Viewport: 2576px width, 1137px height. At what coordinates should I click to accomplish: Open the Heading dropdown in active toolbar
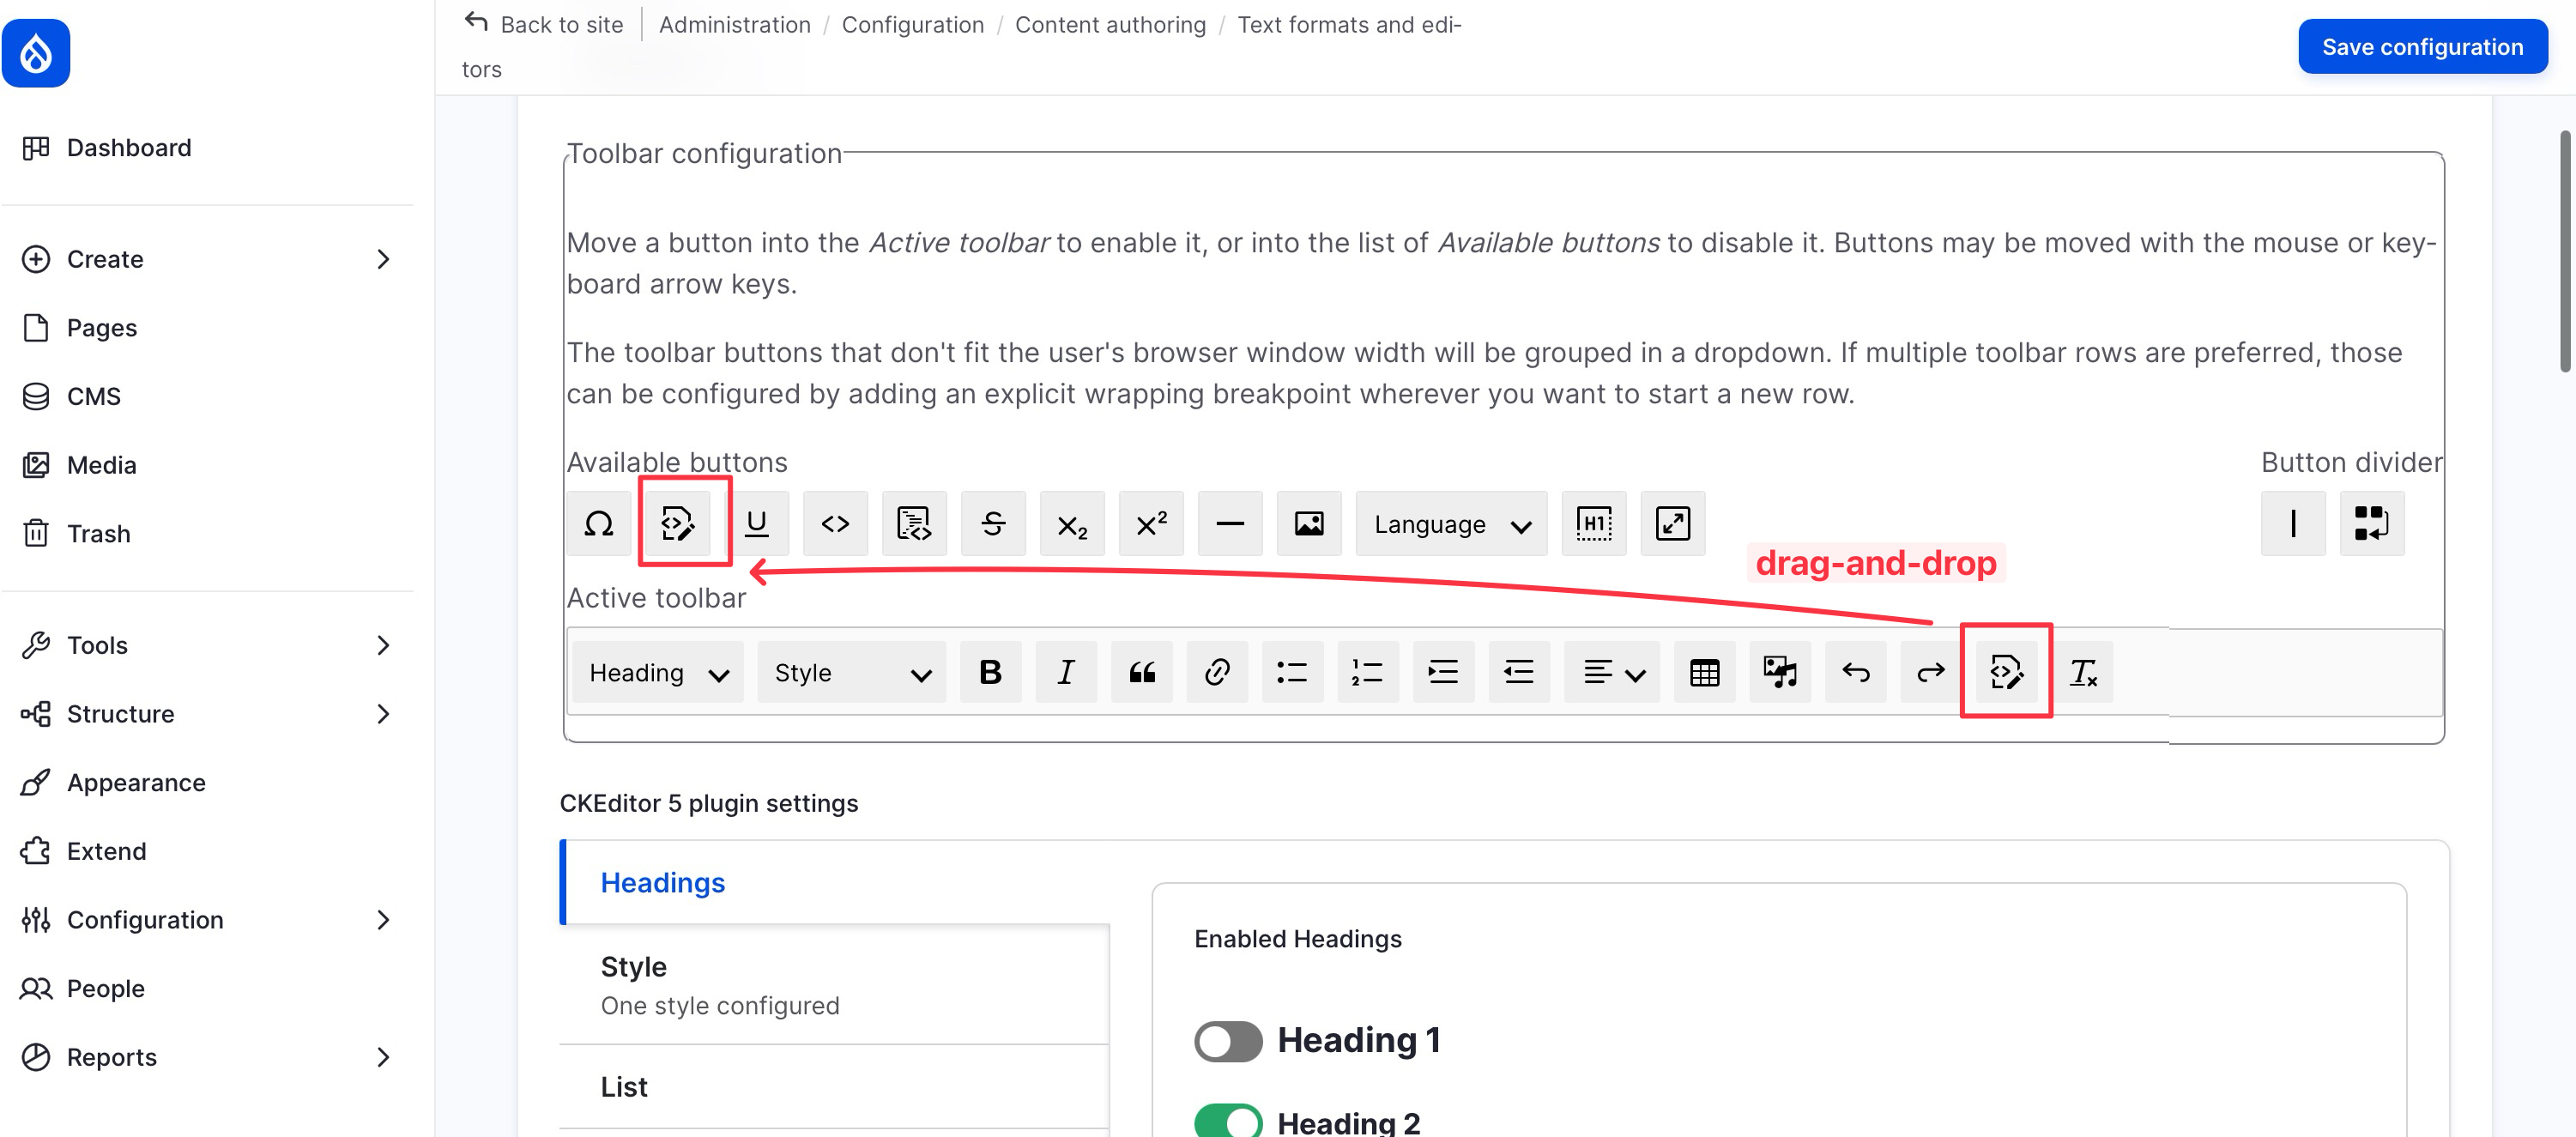coord(658,672)
